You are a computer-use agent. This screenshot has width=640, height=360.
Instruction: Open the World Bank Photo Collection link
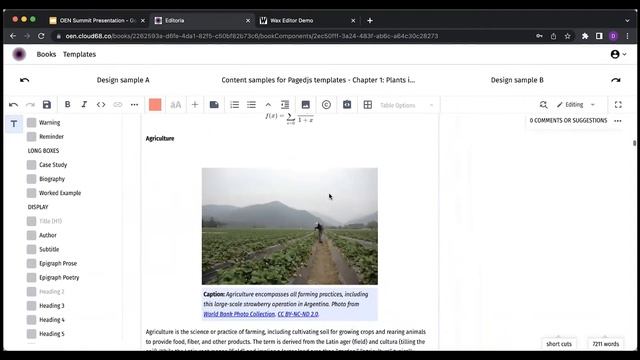(239, 314)
